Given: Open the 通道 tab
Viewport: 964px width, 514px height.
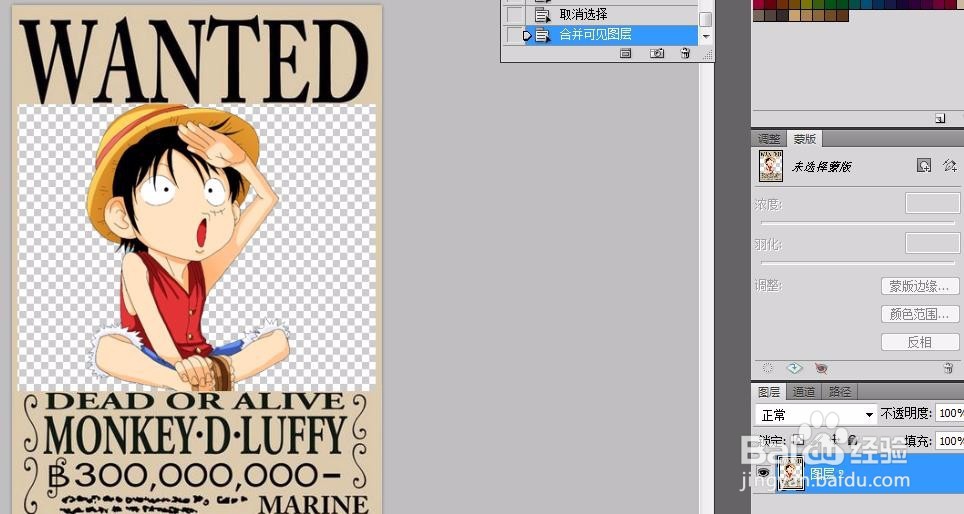Looking at the screenshot, I should point(803,392).
